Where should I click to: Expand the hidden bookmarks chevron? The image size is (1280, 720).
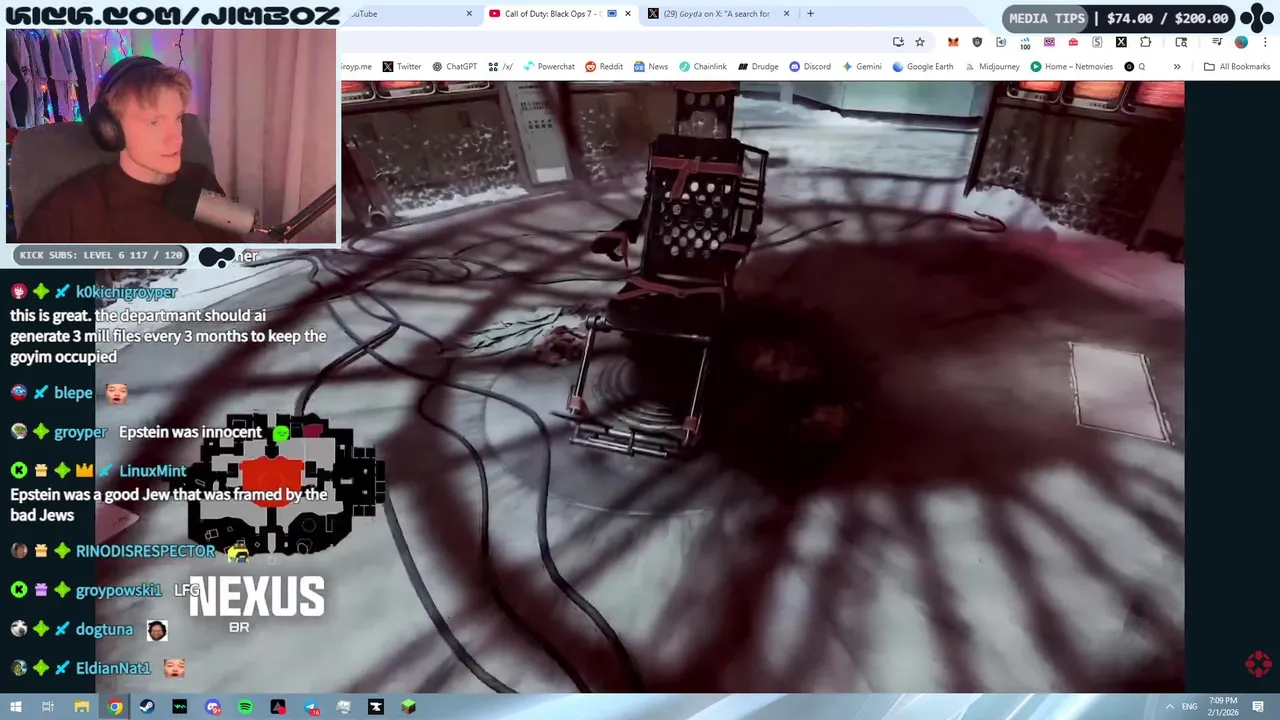(x=1177, y=67)
